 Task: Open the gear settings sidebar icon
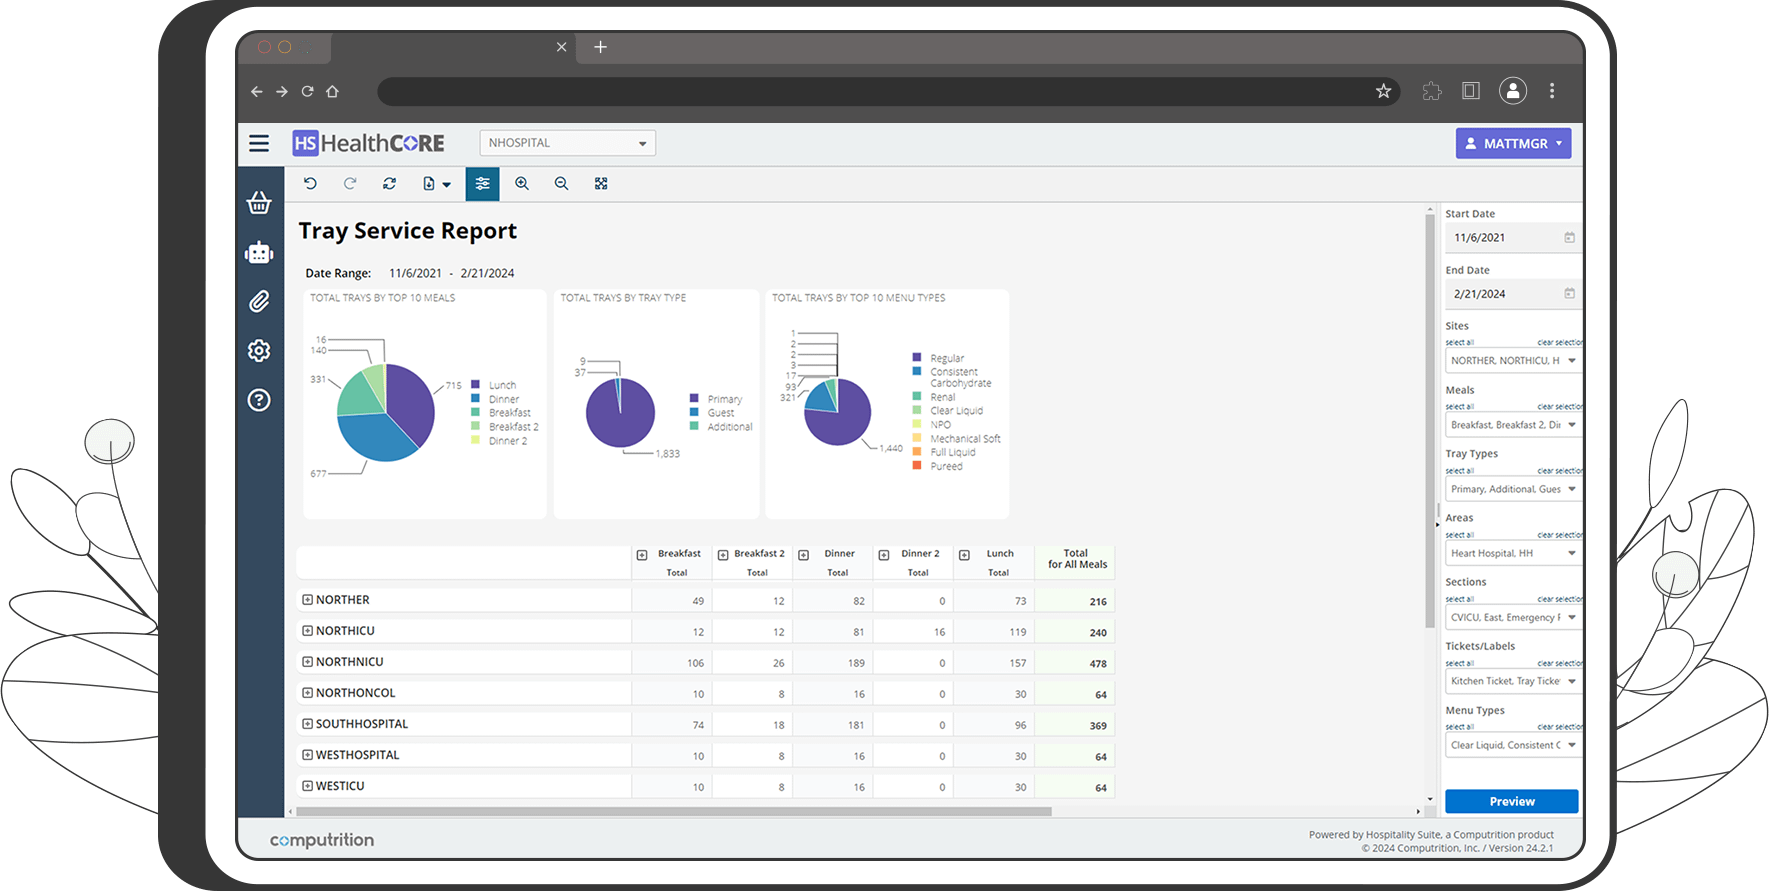pos(259,351)
